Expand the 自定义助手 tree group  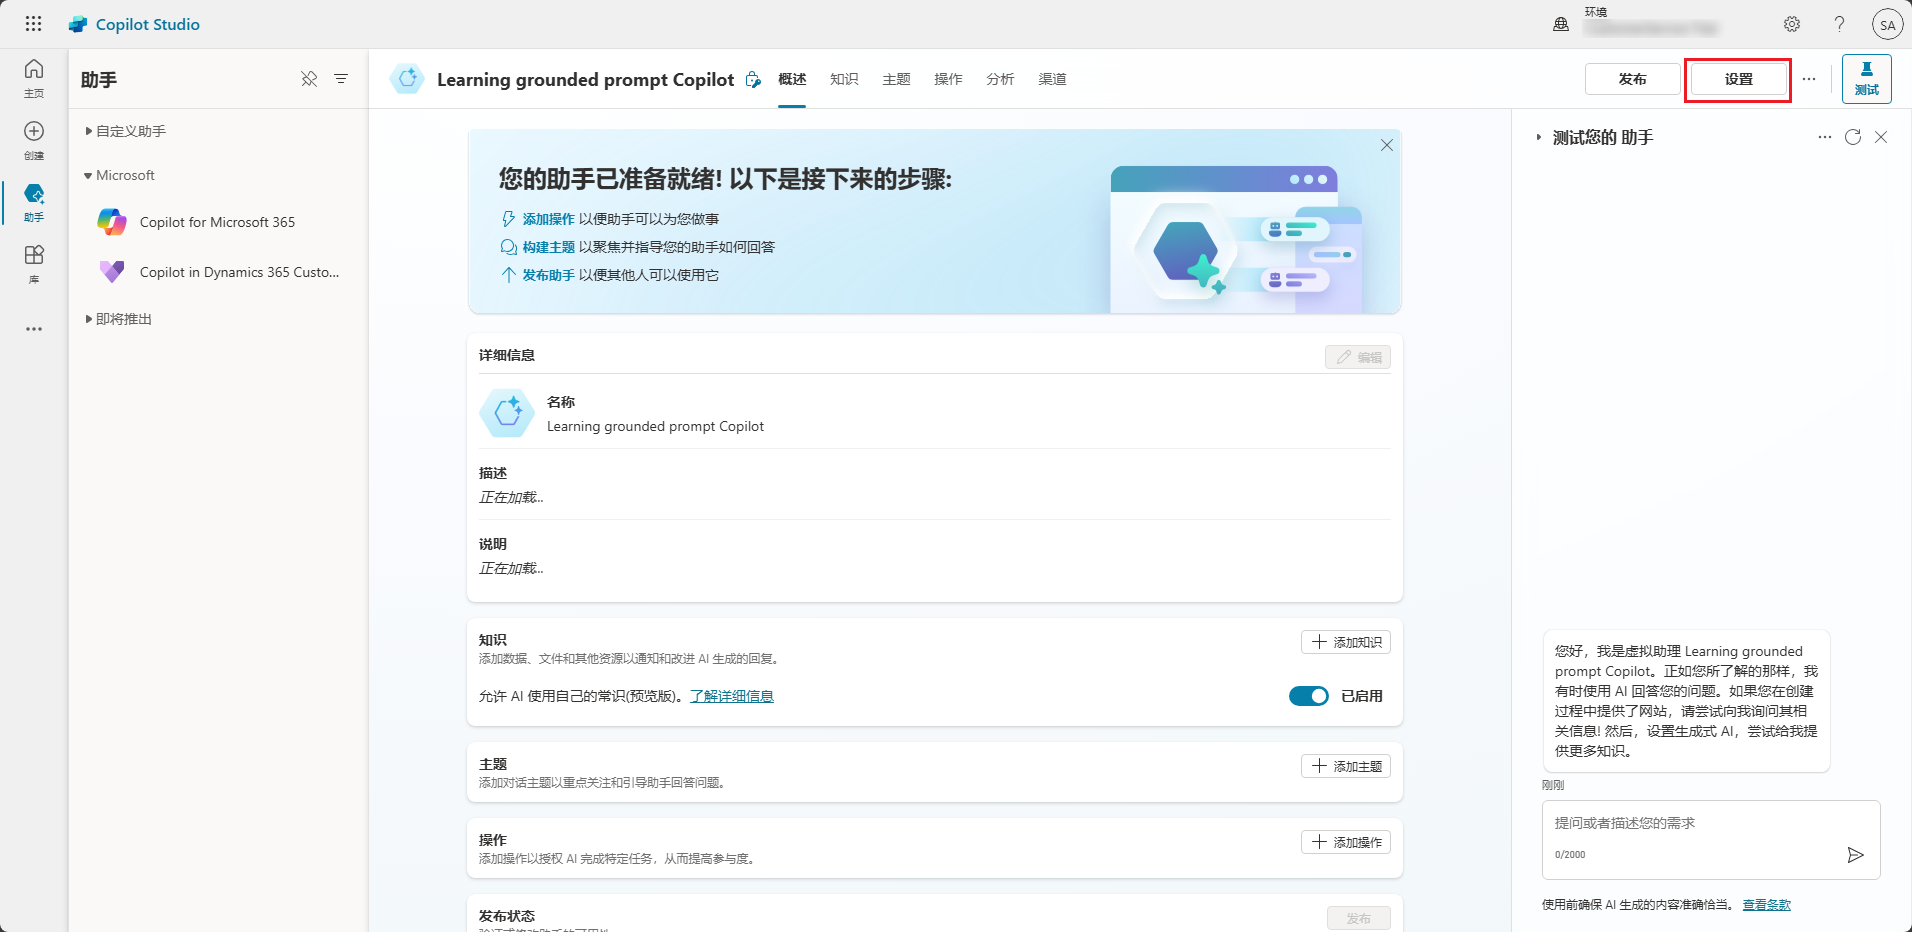pyautogui.click(x=89, y=131)
